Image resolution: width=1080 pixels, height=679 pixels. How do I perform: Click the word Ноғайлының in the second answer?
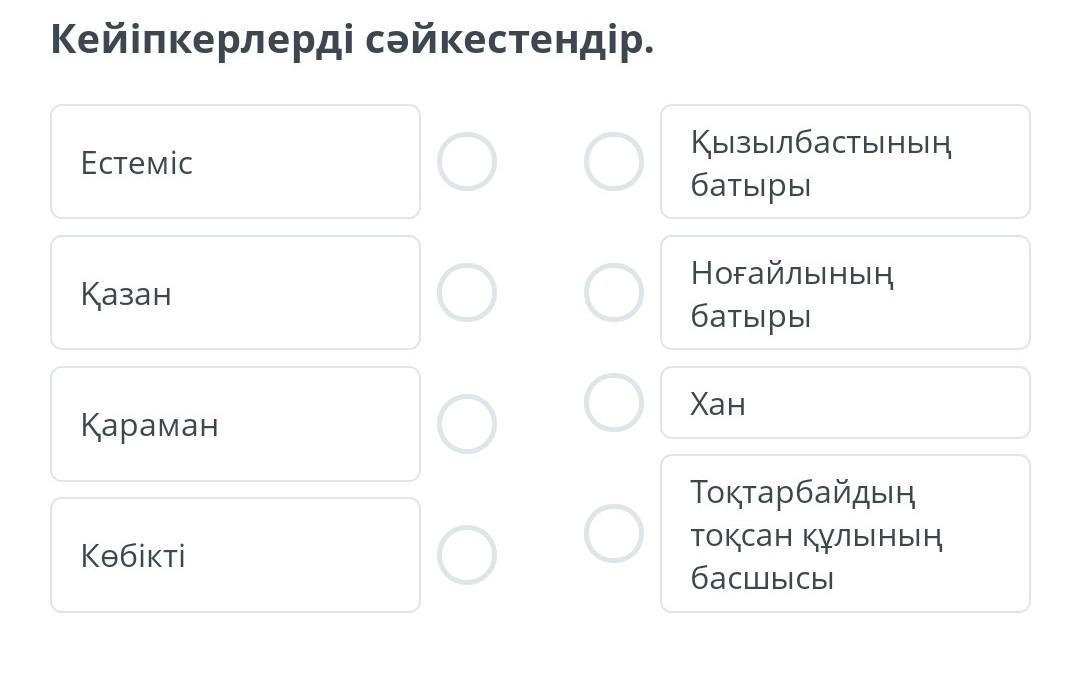click(x=792, y=272)
